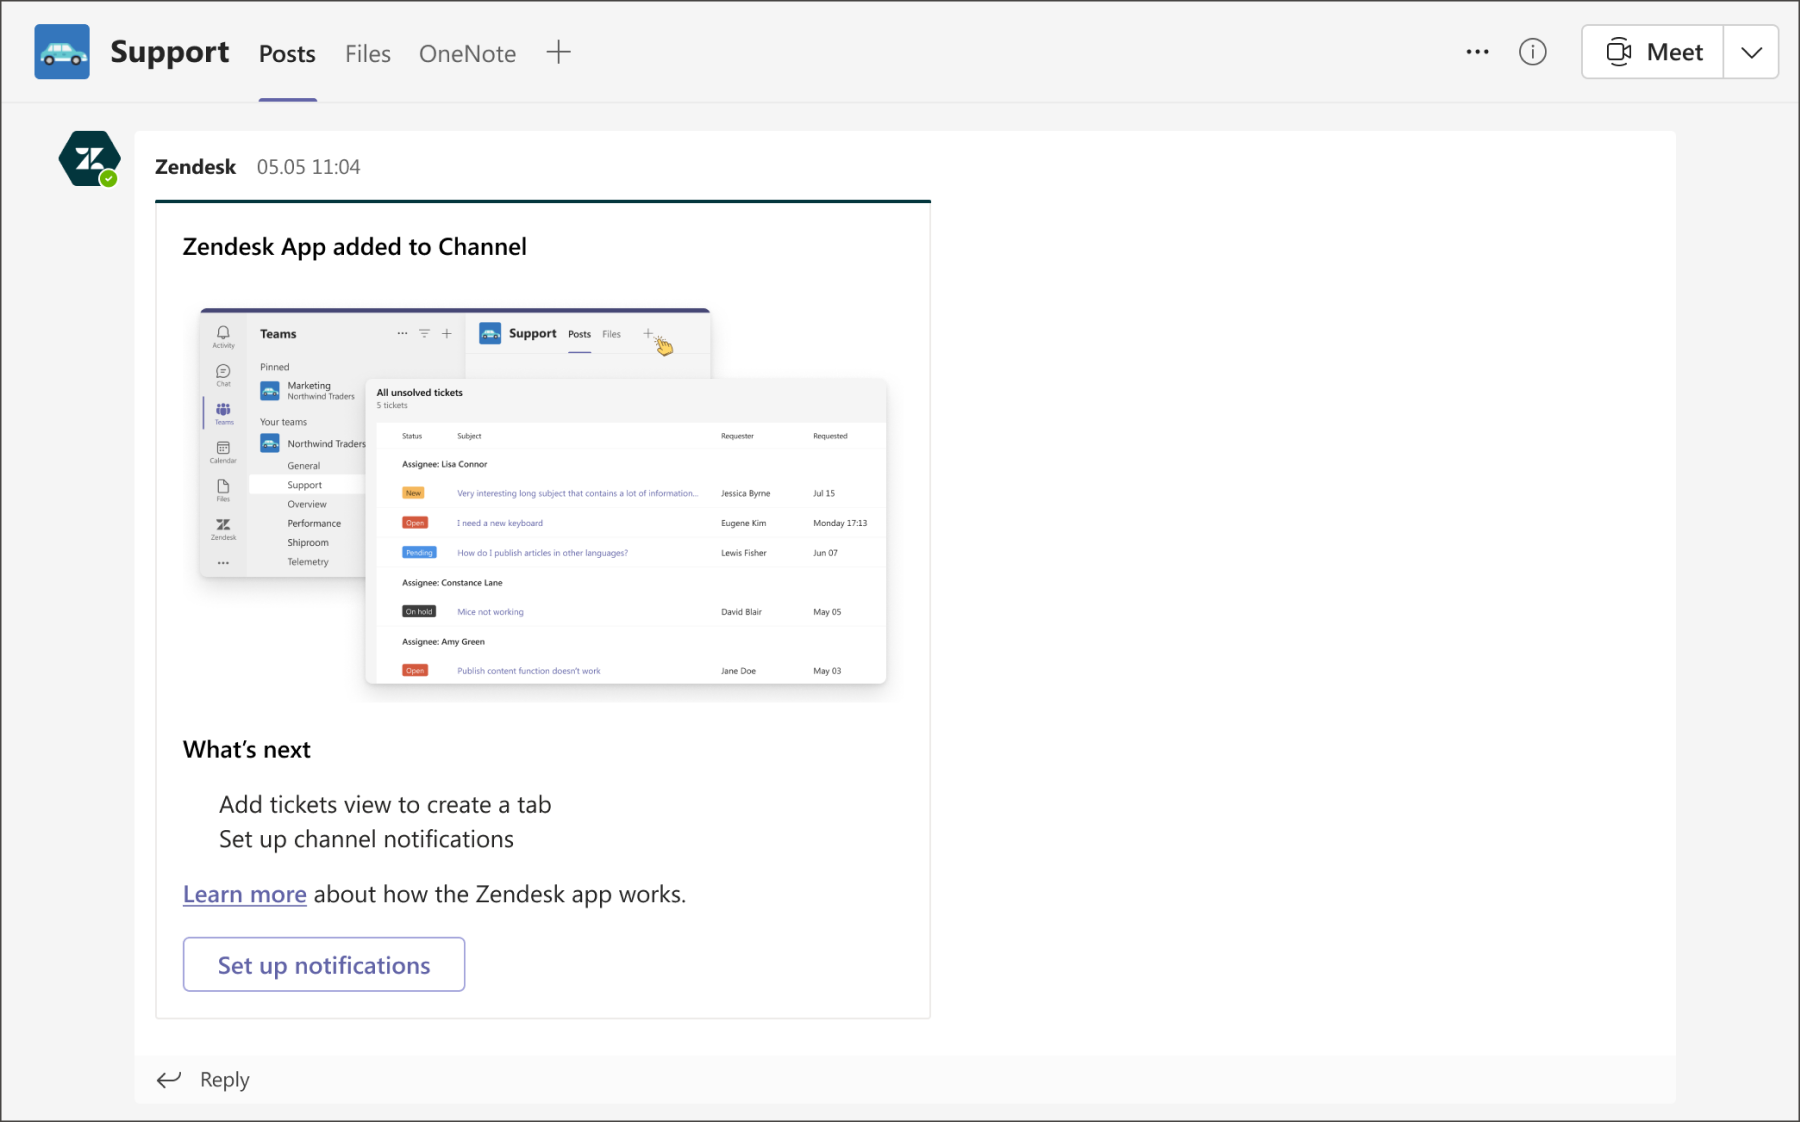The height and width of the screenshot is (1122, 1800).
Task: Click the Support channel title
Action: point(169,52)
